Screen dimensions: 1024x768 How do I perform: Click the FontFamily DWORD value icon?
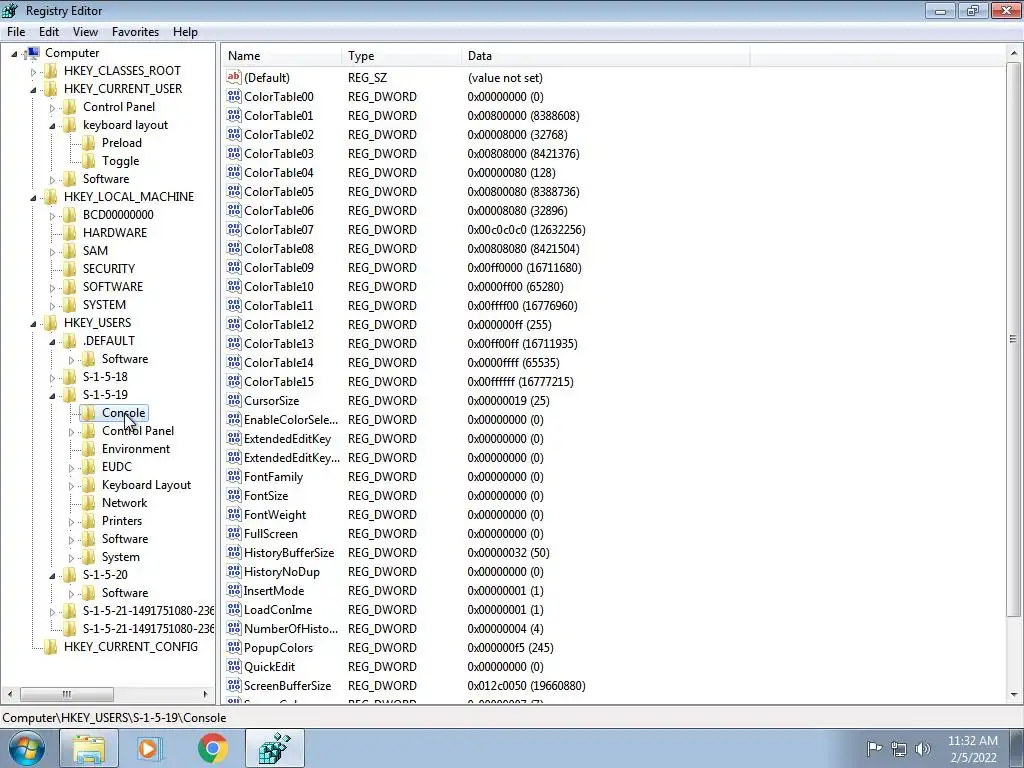pos(234,476)
